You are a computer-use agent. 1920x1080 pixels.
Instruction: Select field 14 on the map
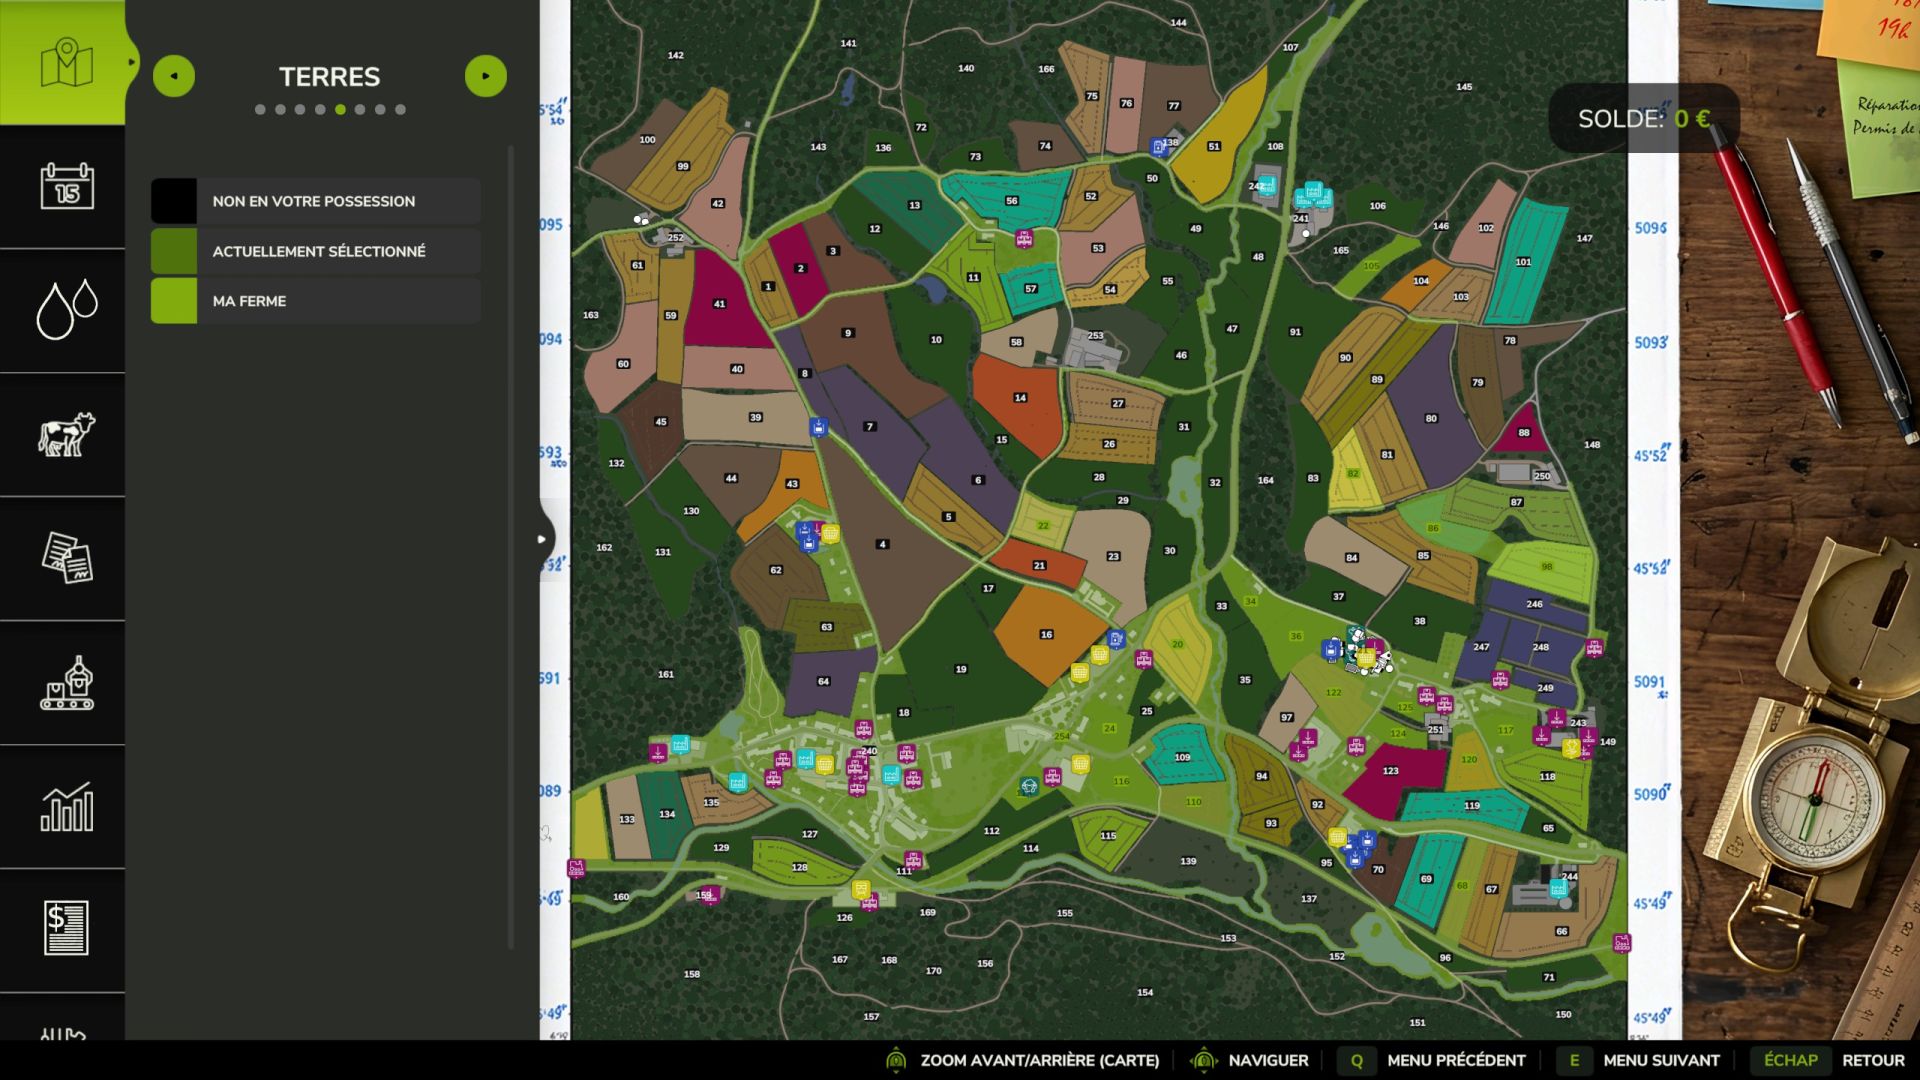[1019, 398]
